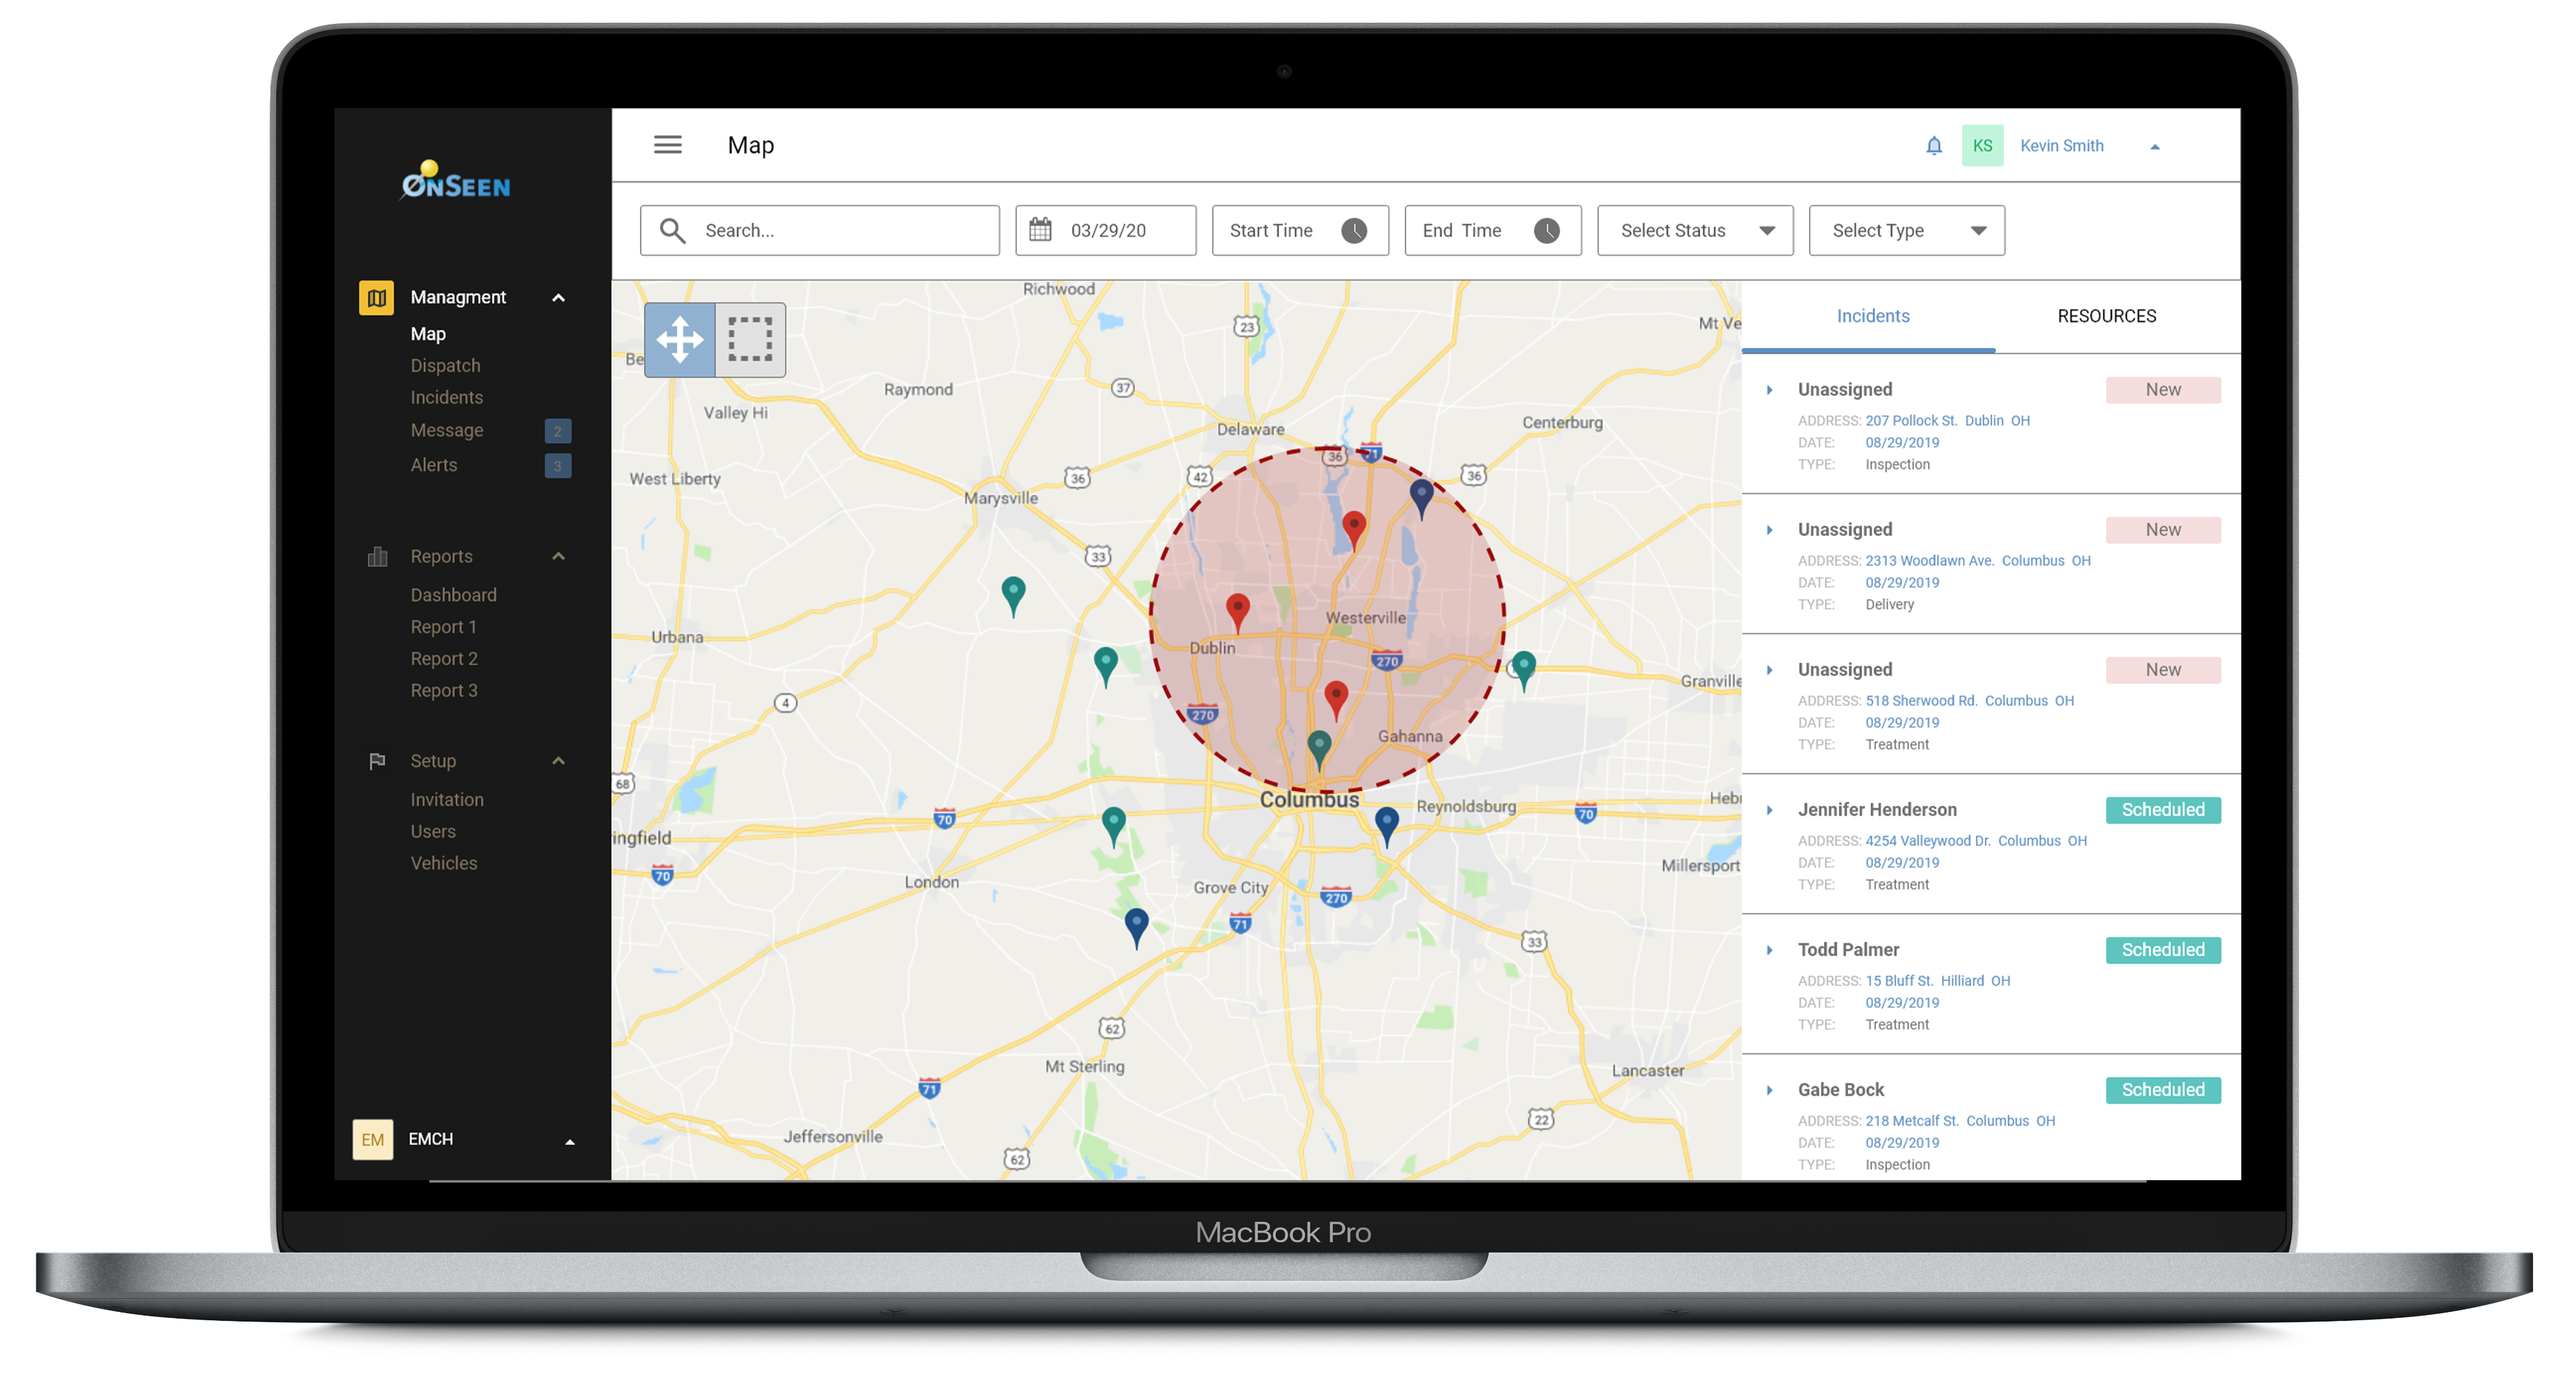Viewport: 2576px width, 1374px height.
Task: Click the End Time clock icon
Action: (1547, 231)
